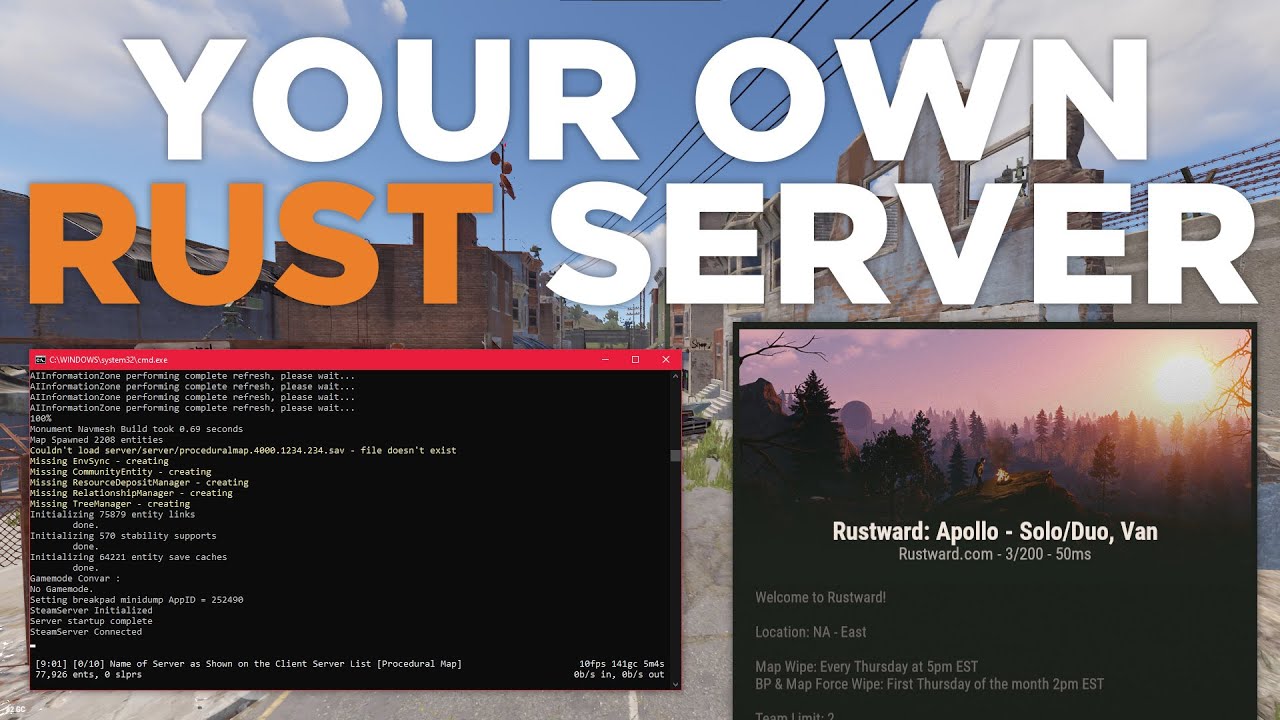Click the "Missing CommunityEntity - creating" line
The height and width of the screenshot is (720, 1280).
tap(120, 472)
